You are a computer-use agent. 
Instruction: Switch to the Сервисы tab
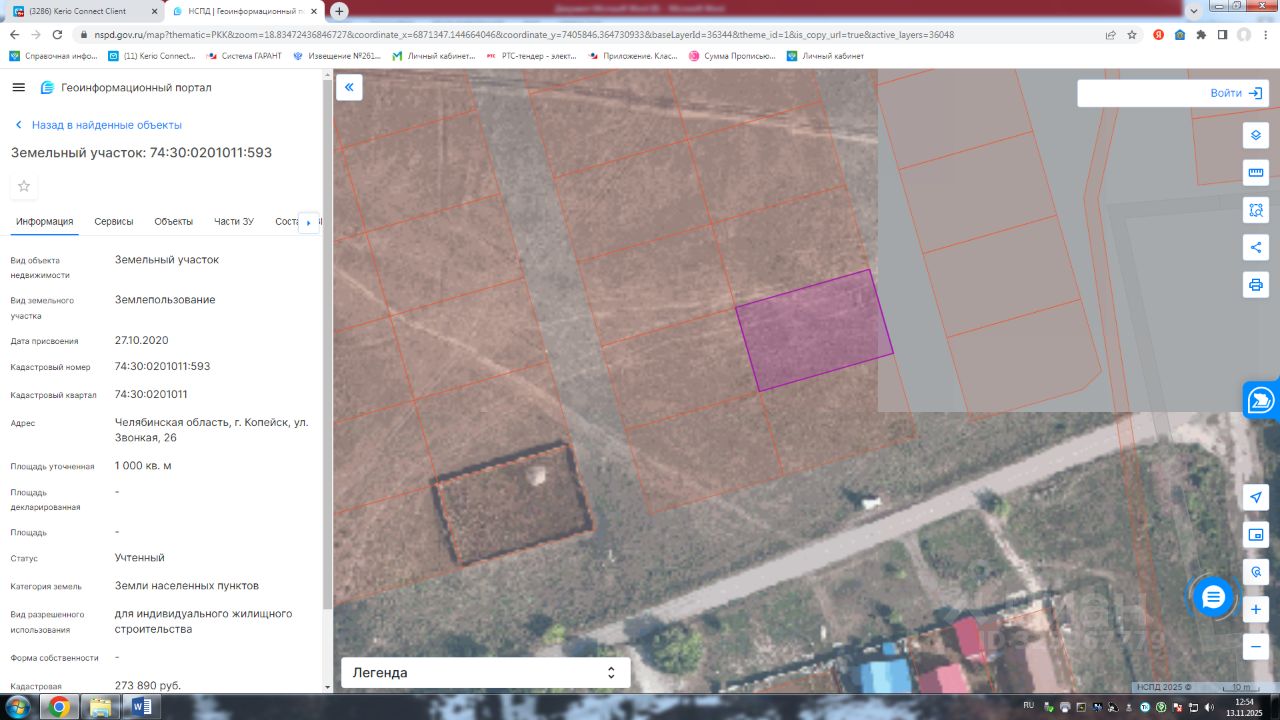coord(114,222)
